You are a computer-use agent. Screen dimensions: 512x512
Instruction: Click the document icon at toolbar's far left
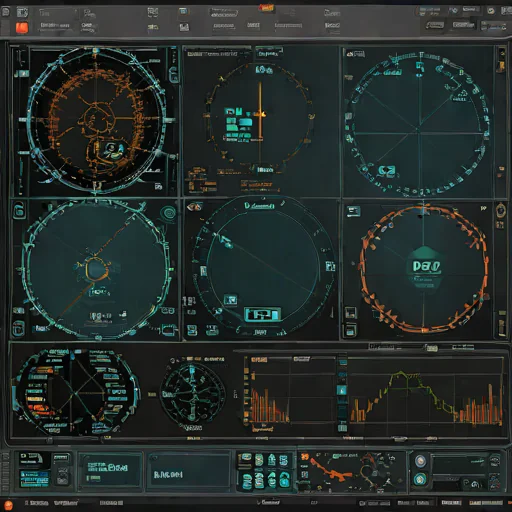(6, 13)
